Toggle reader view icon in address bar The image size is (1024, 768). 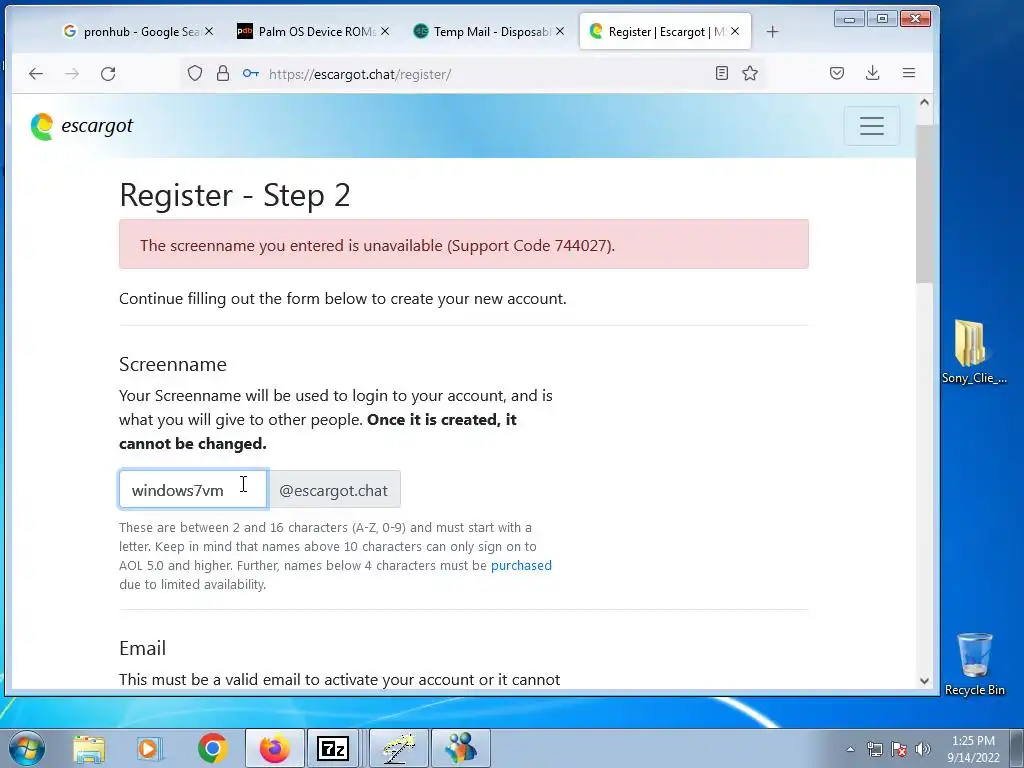[722, 73]
